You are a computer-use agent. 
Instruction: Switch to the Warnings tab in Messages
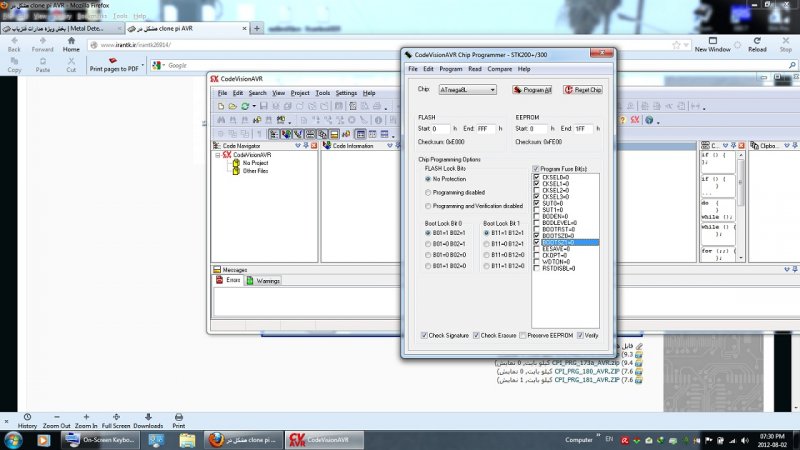(x=263, y=281)
